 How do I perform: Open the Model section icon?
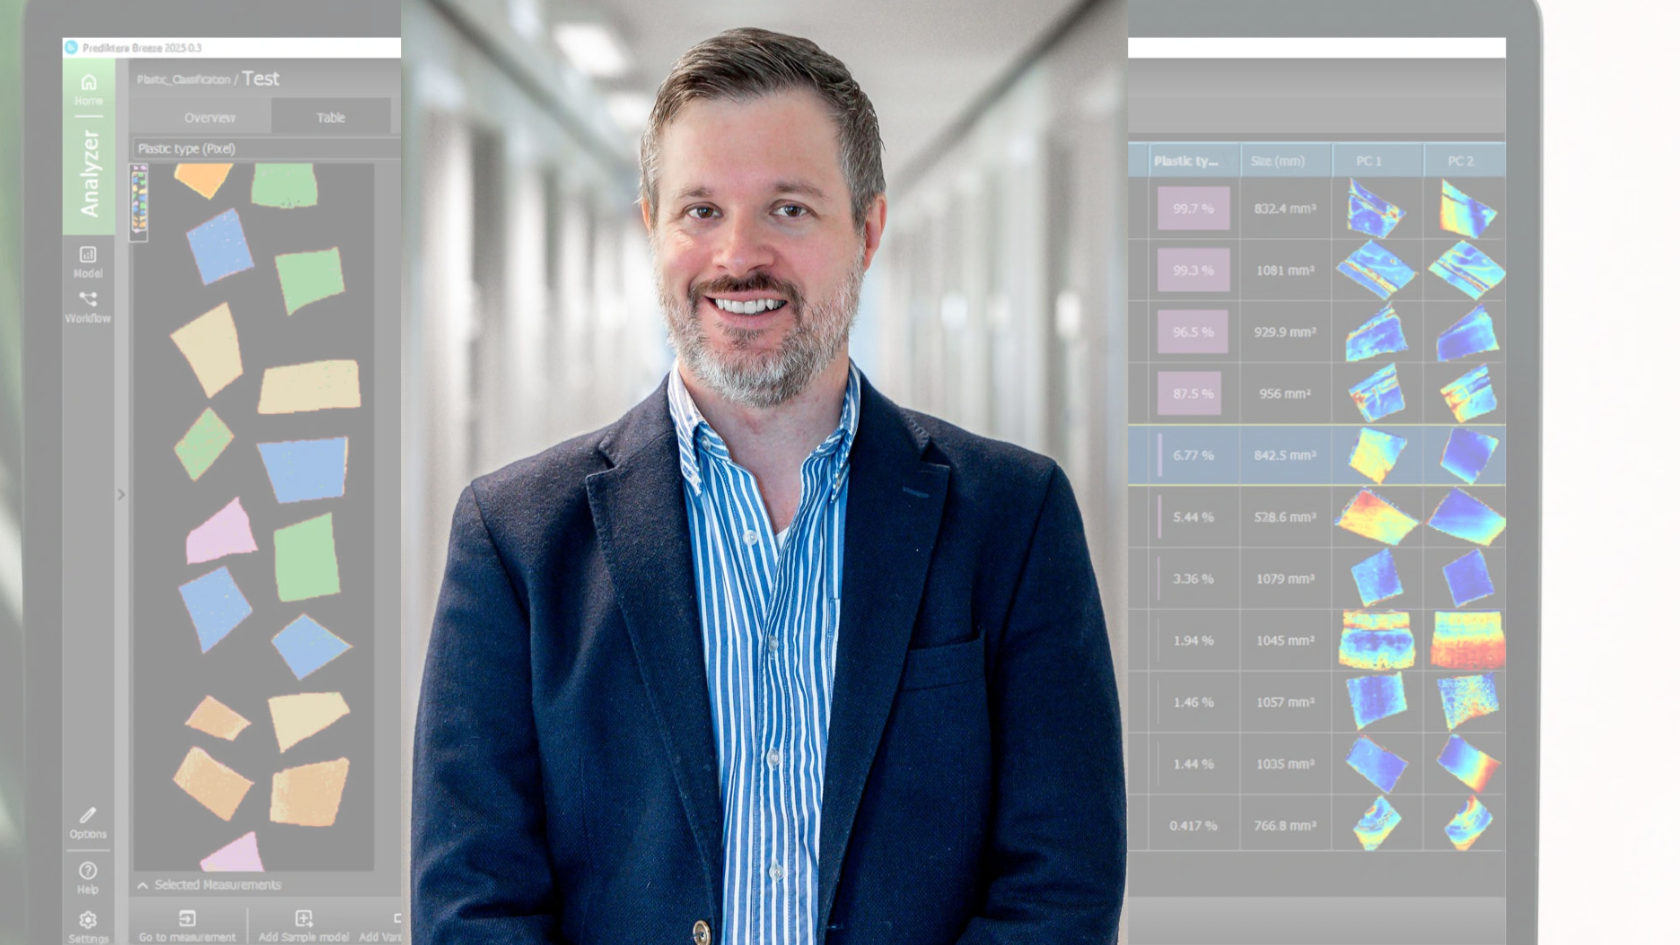pyautogui.click(x=88, y=257)
